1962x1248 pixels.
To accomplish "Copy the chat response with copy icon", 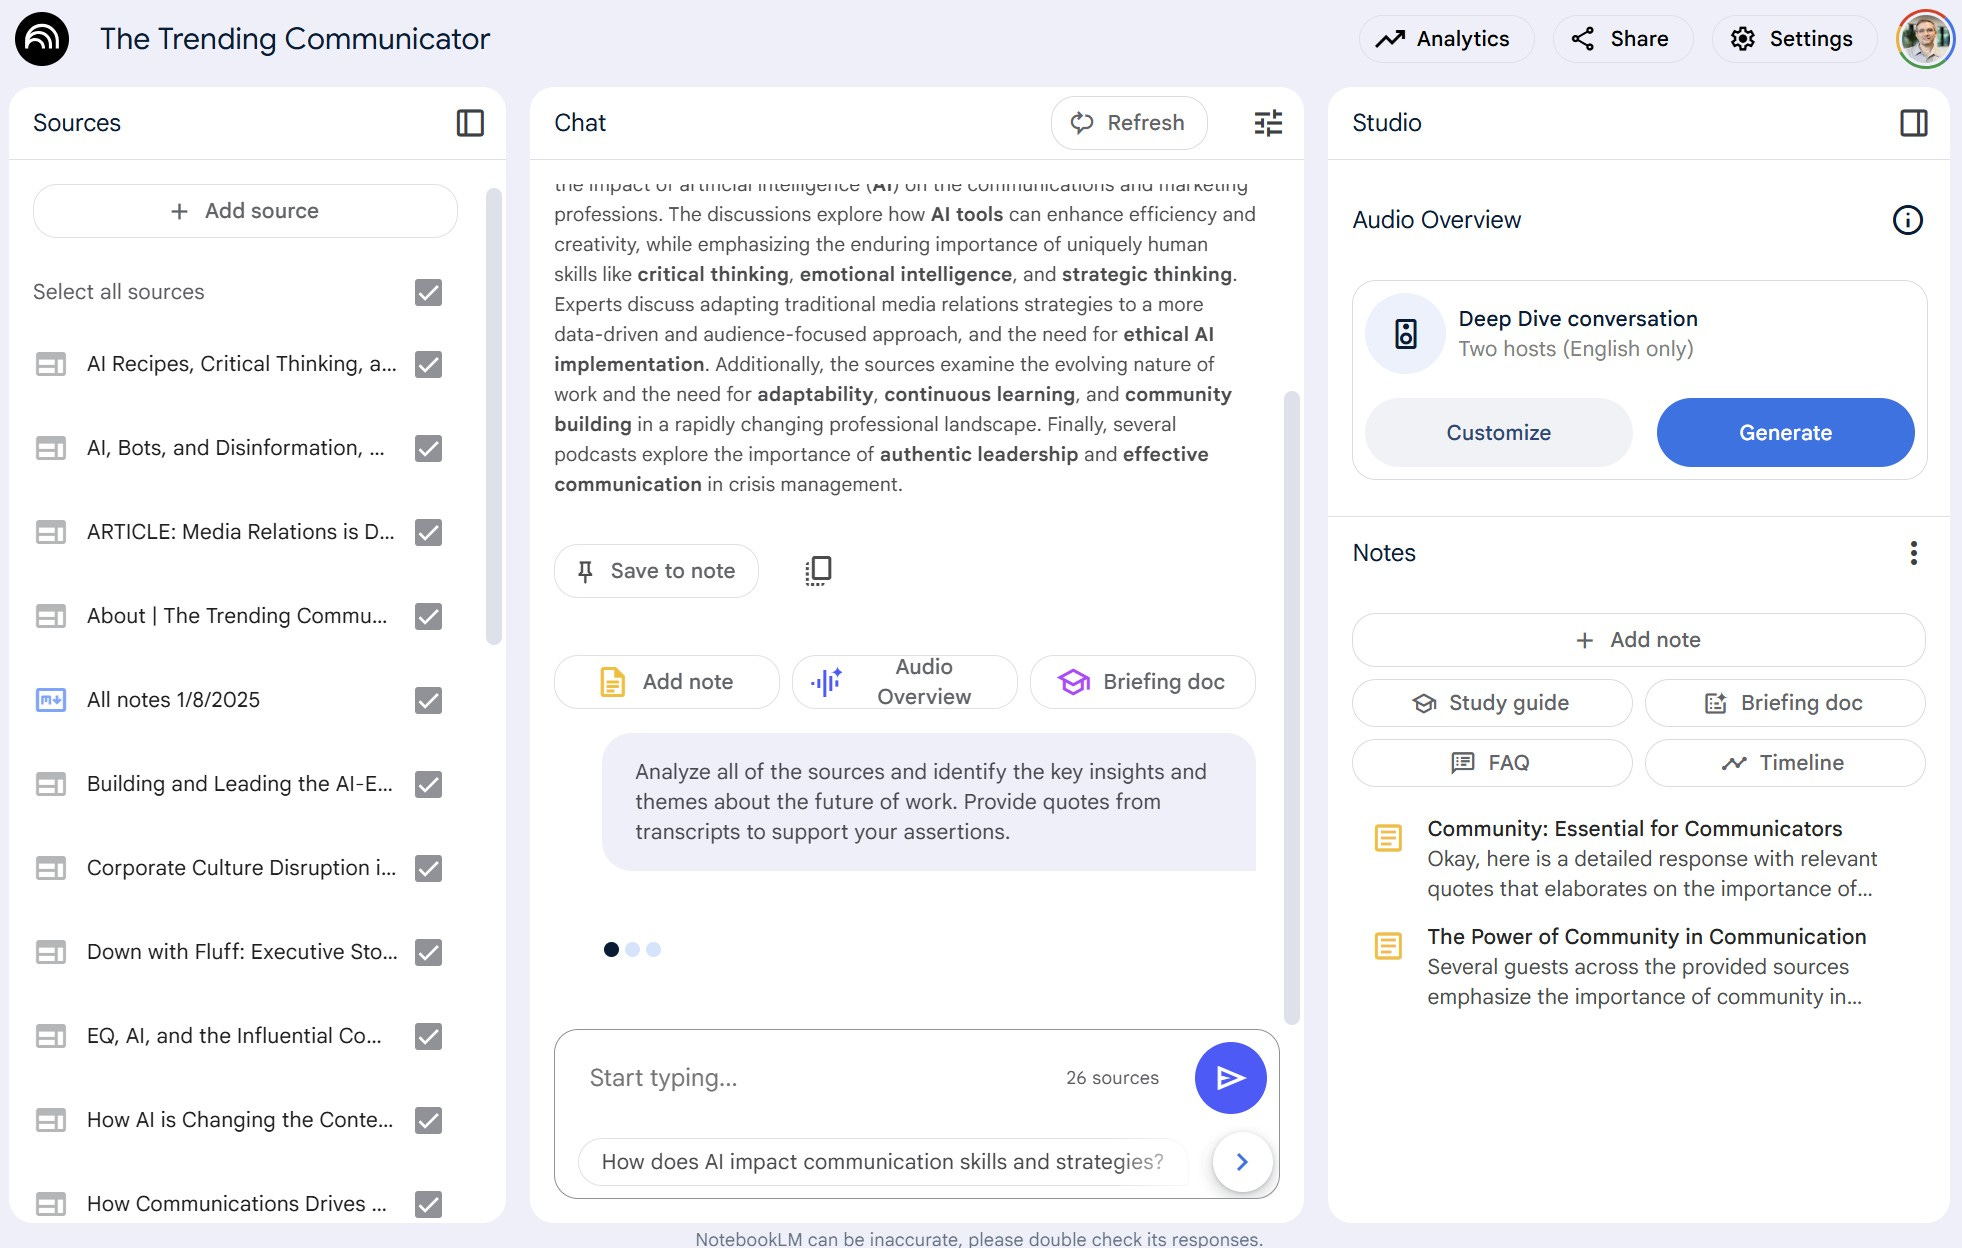I will pos(818,570).
